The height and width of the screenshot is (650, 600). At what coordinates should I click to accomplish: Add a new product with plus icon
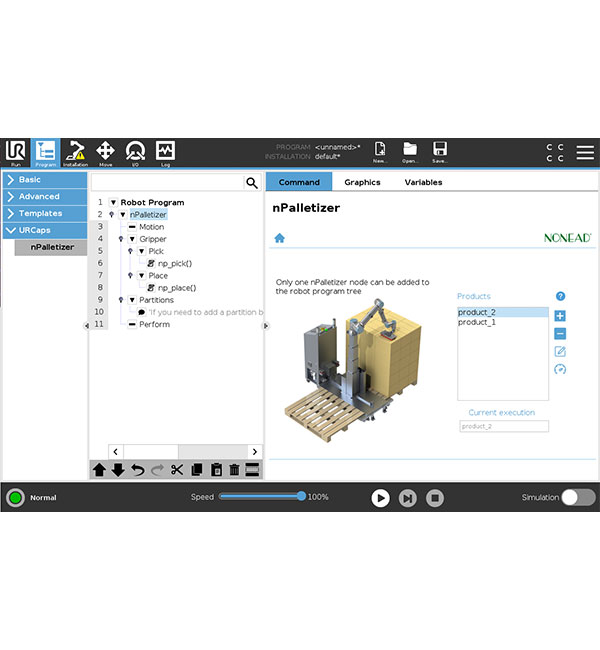pos(560,316)
